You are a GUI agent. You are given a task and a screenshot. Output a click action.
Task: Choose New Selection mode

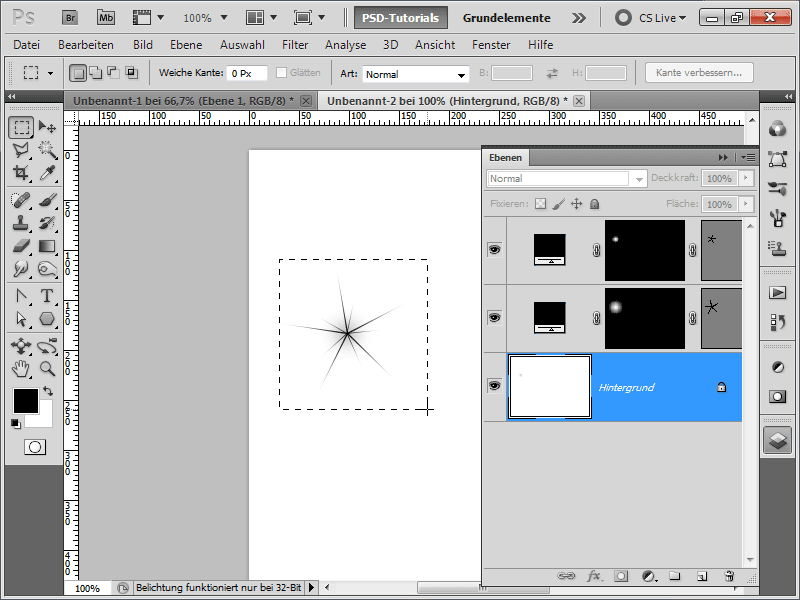pos(78,73)
